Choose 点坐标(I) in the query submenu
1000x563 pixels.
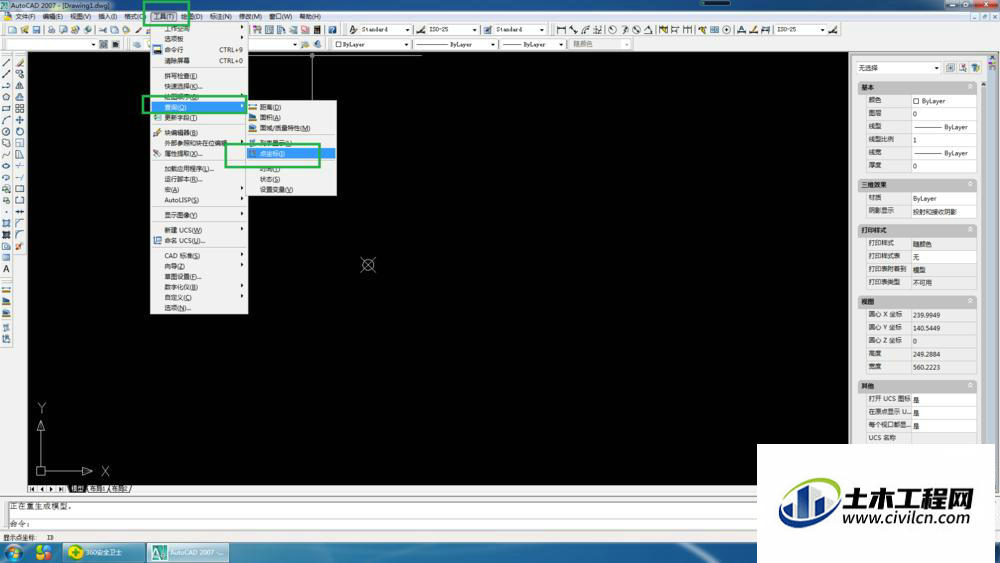coord(291,154)
